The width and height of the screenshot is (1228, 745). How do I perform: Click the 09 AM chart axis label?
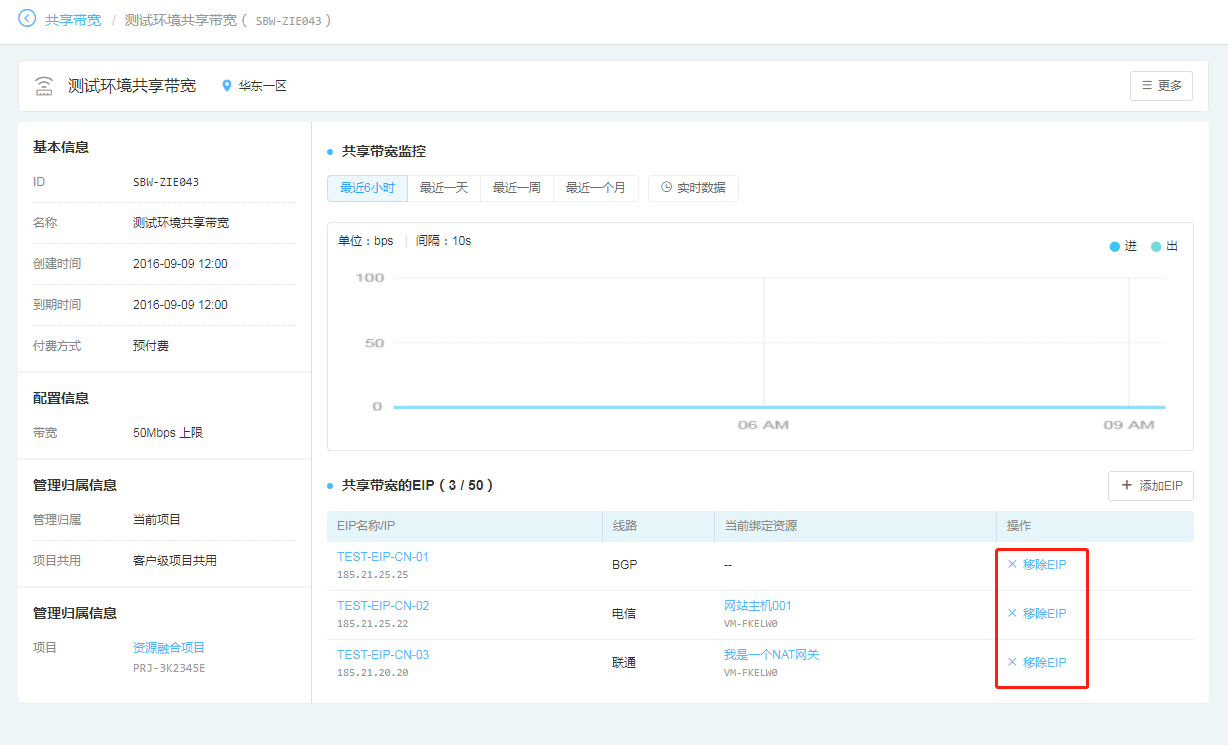point(1129,425)
